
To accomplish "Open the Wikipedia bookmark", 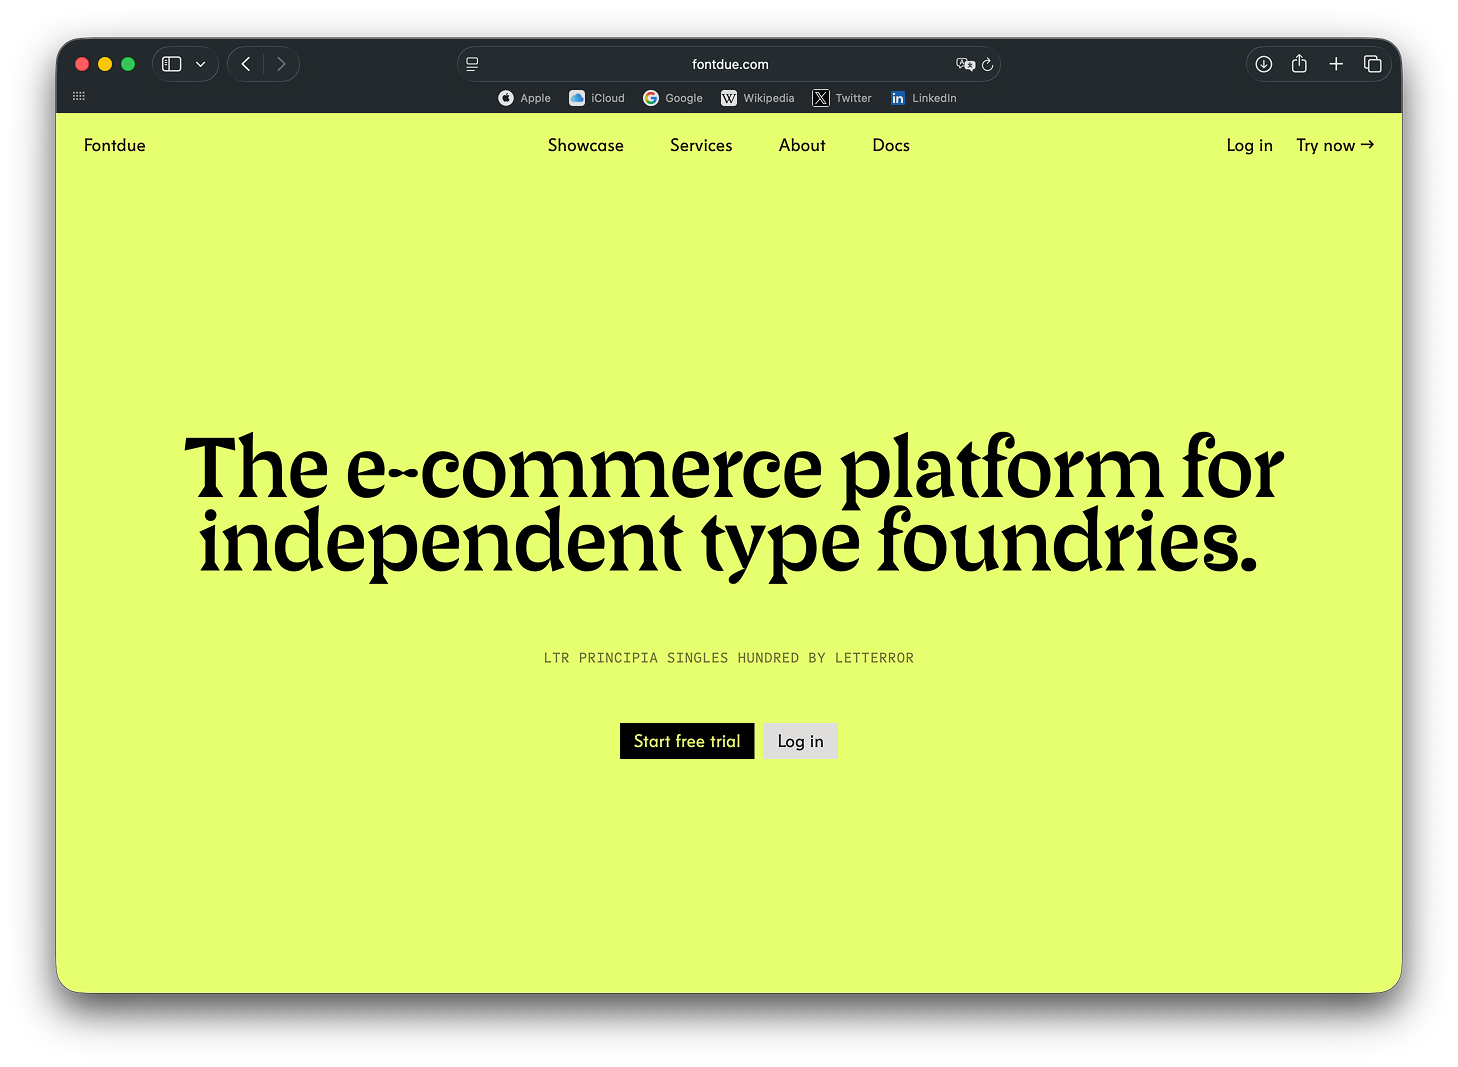I will coord(757,98).
